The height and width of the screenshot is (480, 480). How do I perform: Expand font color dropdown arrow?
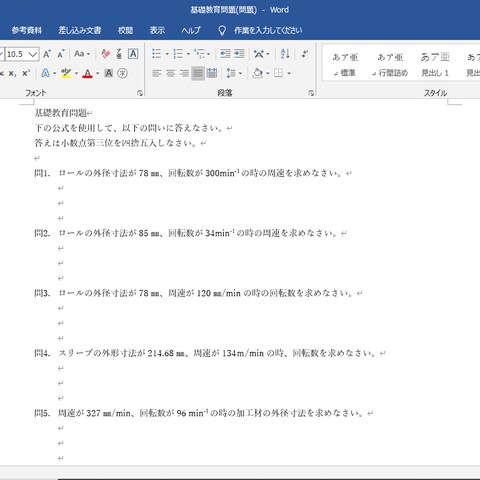pos(98,73)
